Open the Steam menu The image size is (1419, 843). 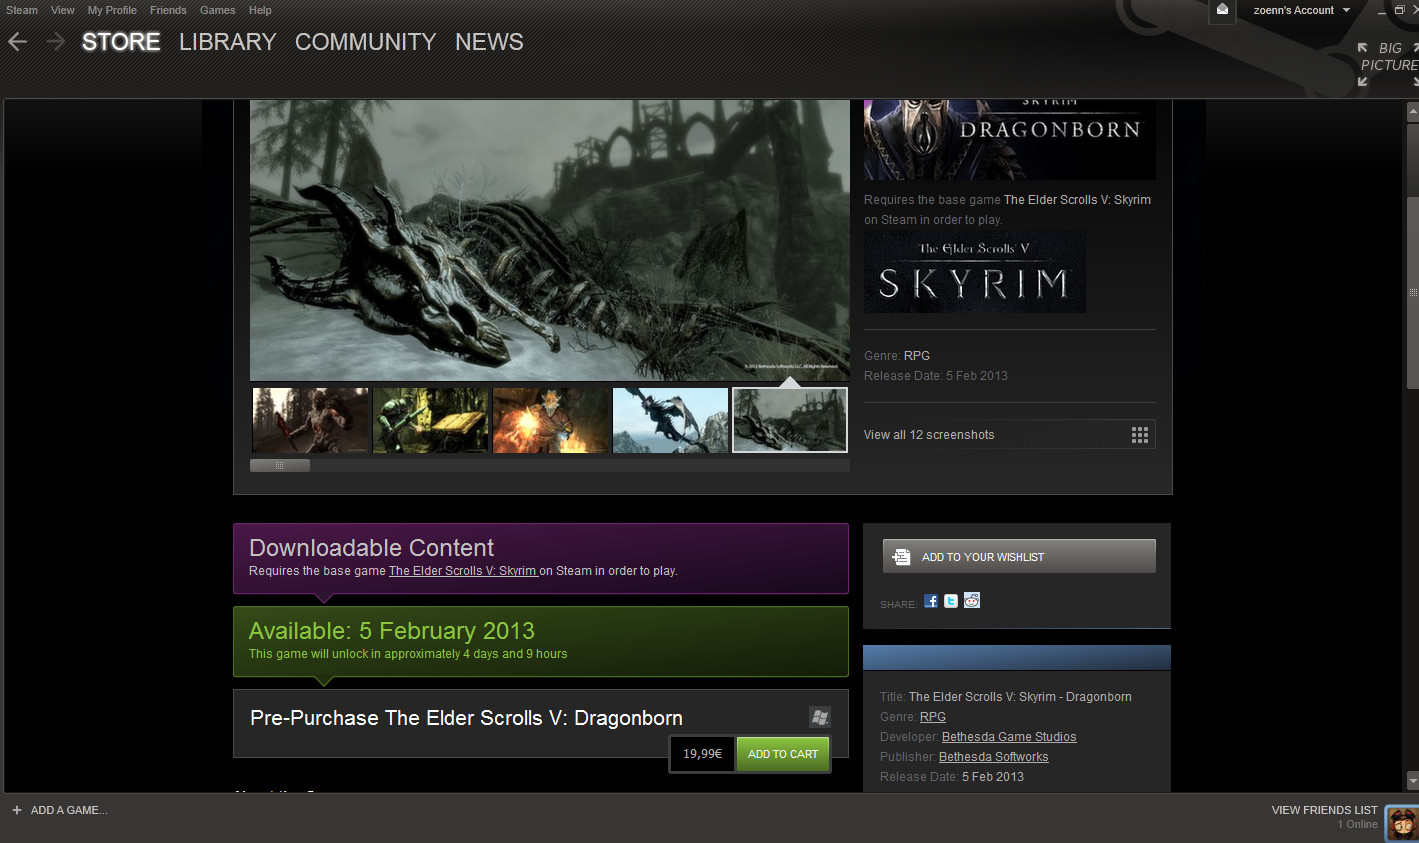[22, 10]
